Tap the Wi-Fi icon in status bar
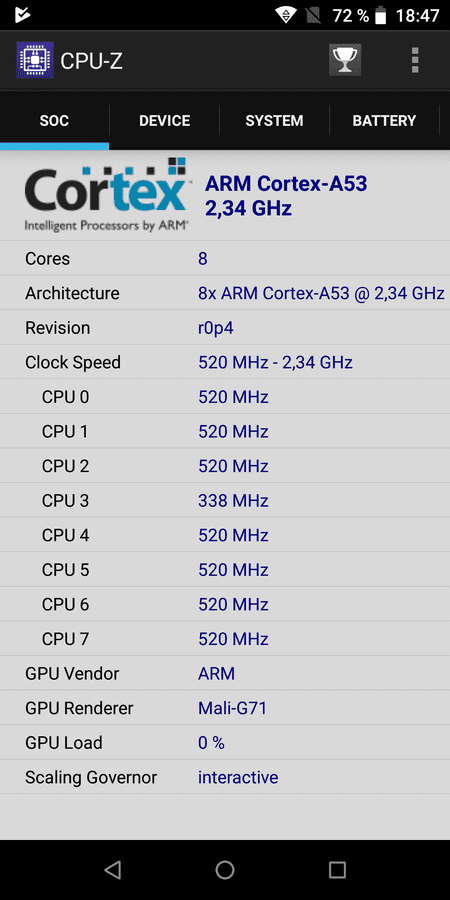The image size is (450, 900). (285, 15)
